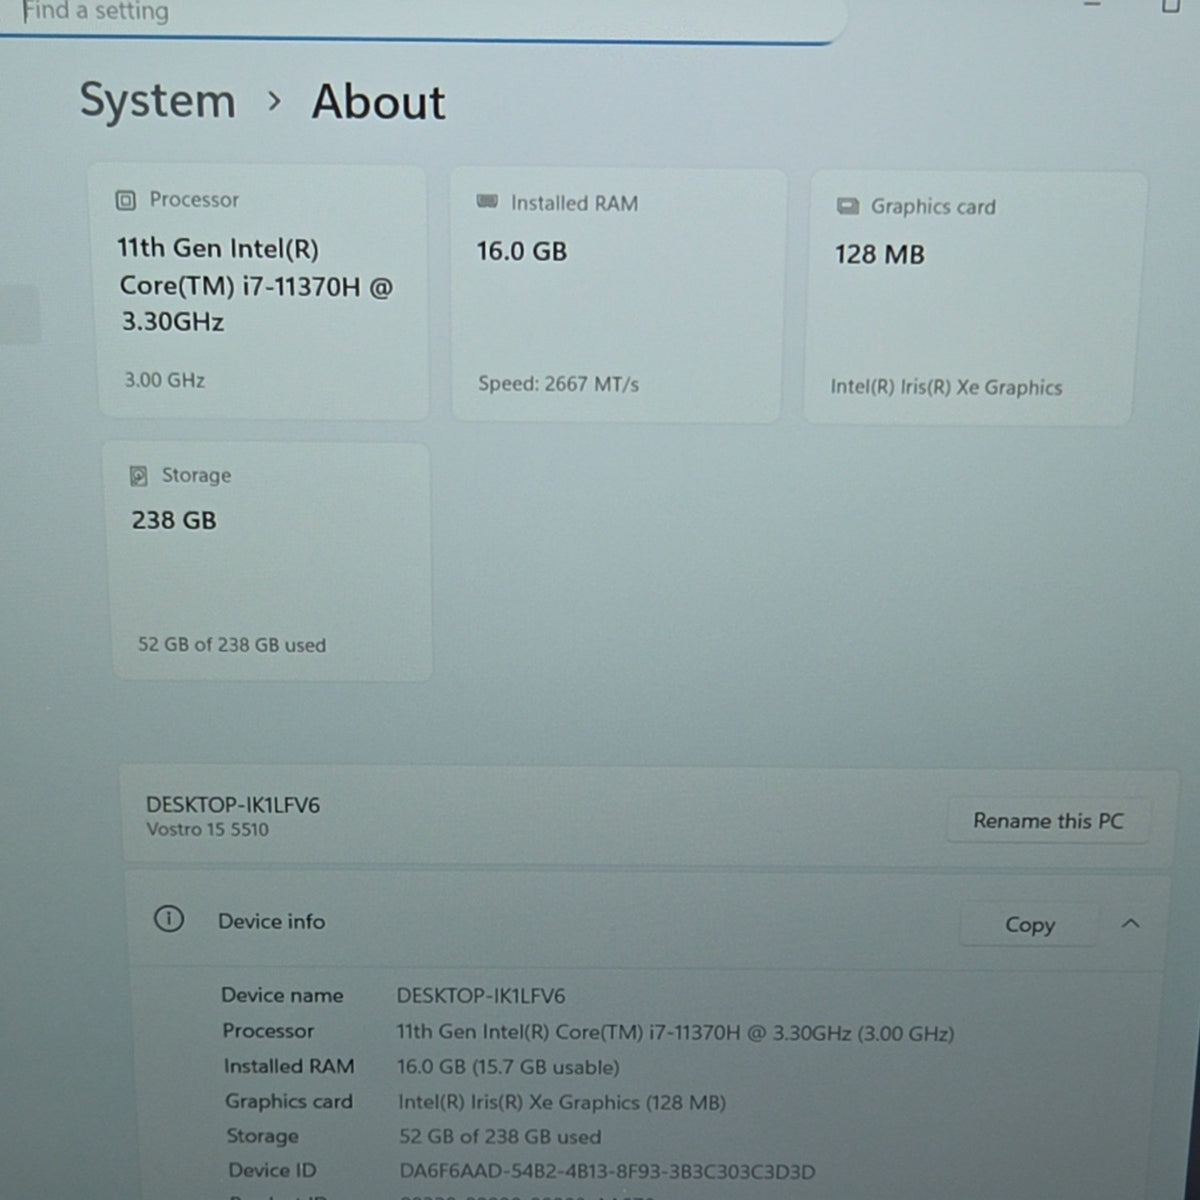Image resolution: width=1200 pixels, height=1200 pixels.
Task: Click the Device ID value DA6F6AAD
Action: [607, 1171]
